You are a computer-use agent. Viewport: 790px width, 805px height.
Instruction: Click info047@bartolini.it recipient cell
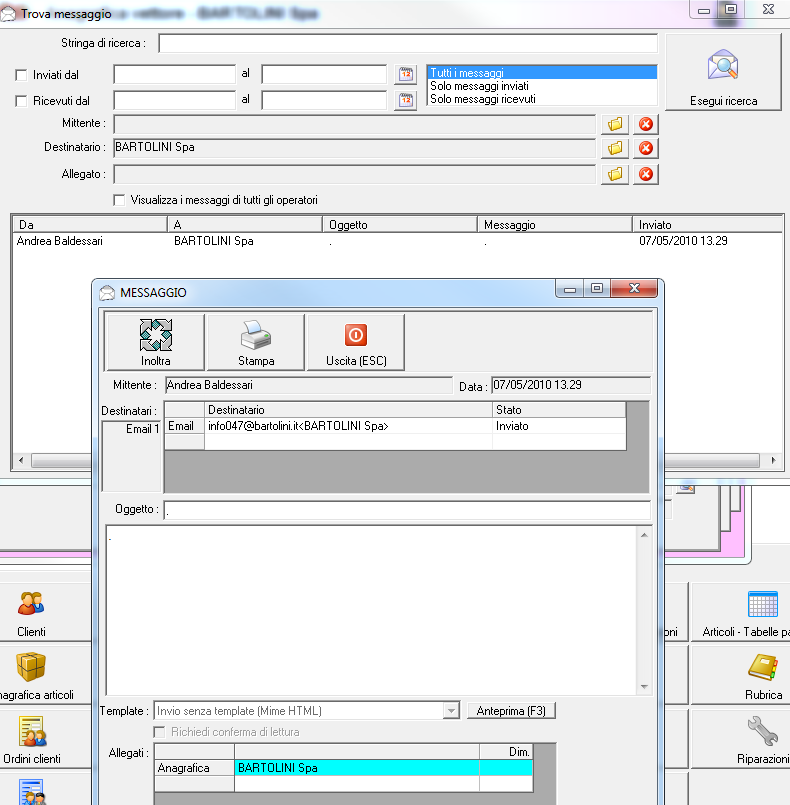[x=349, y=426]
